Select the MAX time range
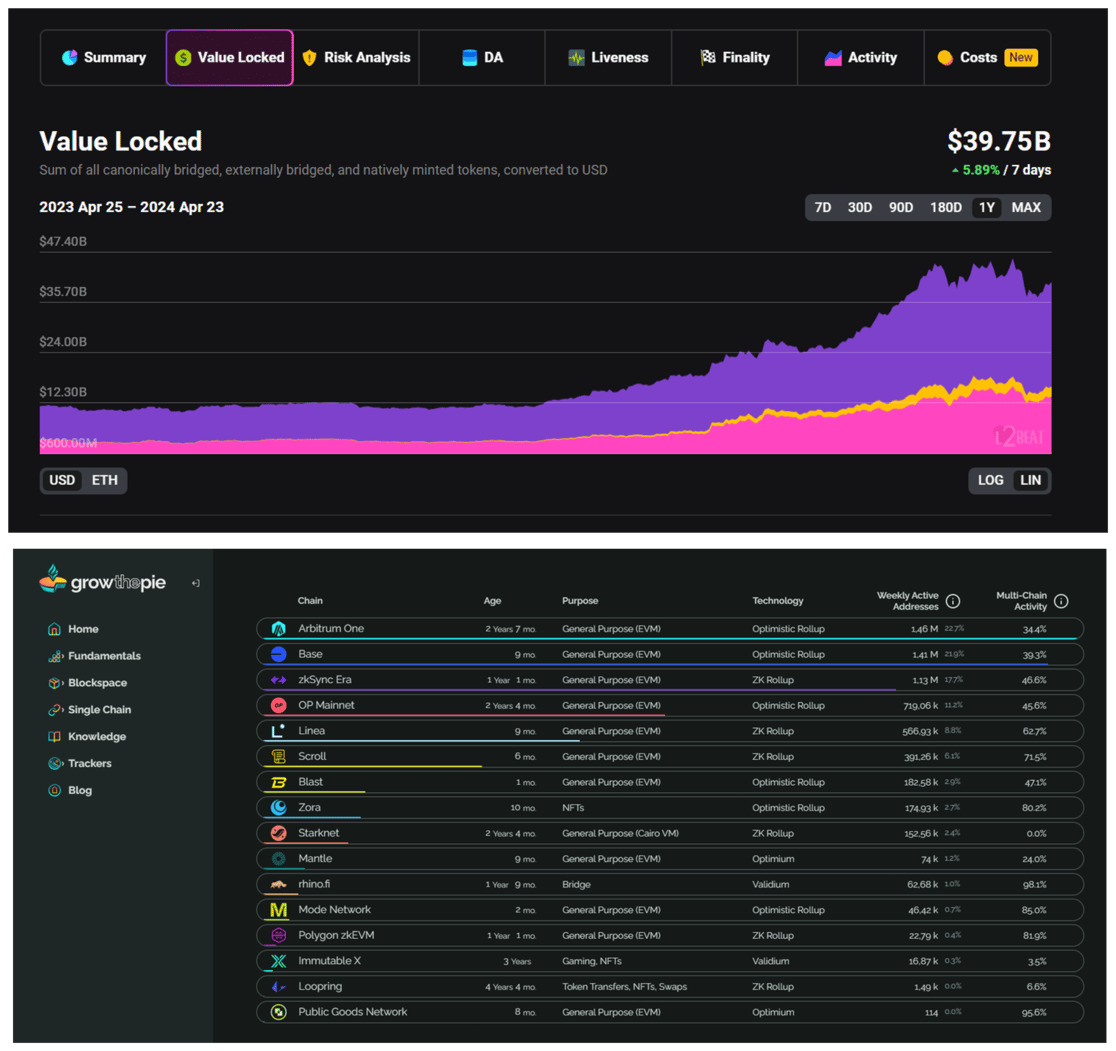 (1026, 208)
